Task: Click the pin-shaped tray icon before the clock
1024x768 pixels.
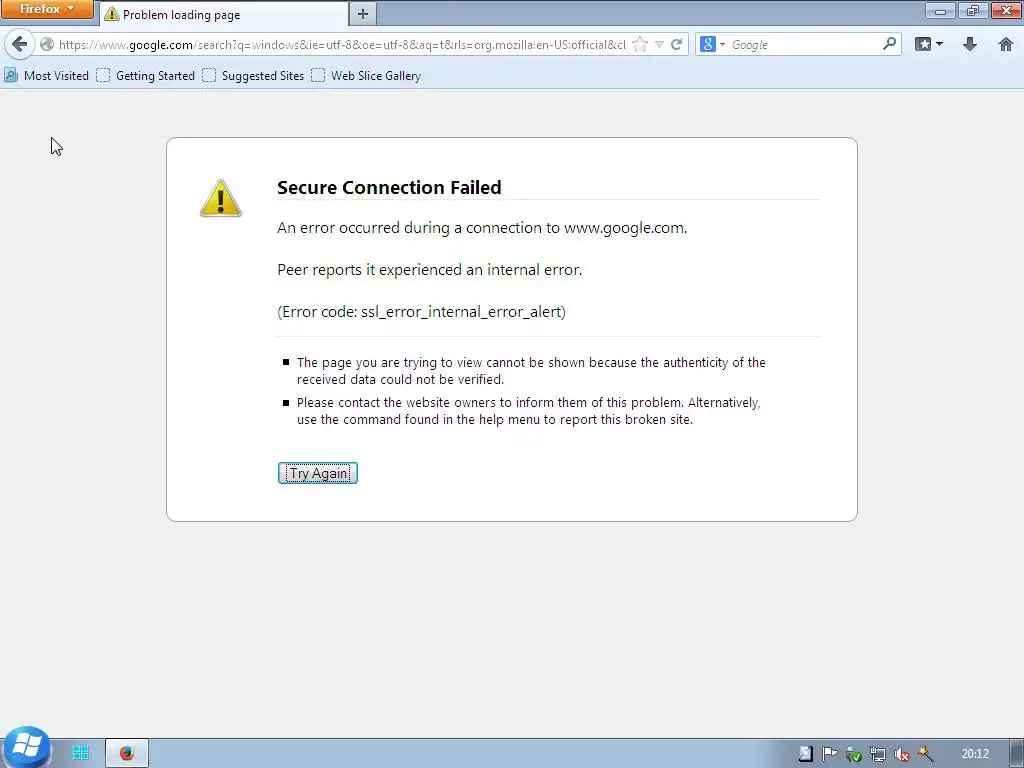Action: pyautogui.click(x=925, y=754)
